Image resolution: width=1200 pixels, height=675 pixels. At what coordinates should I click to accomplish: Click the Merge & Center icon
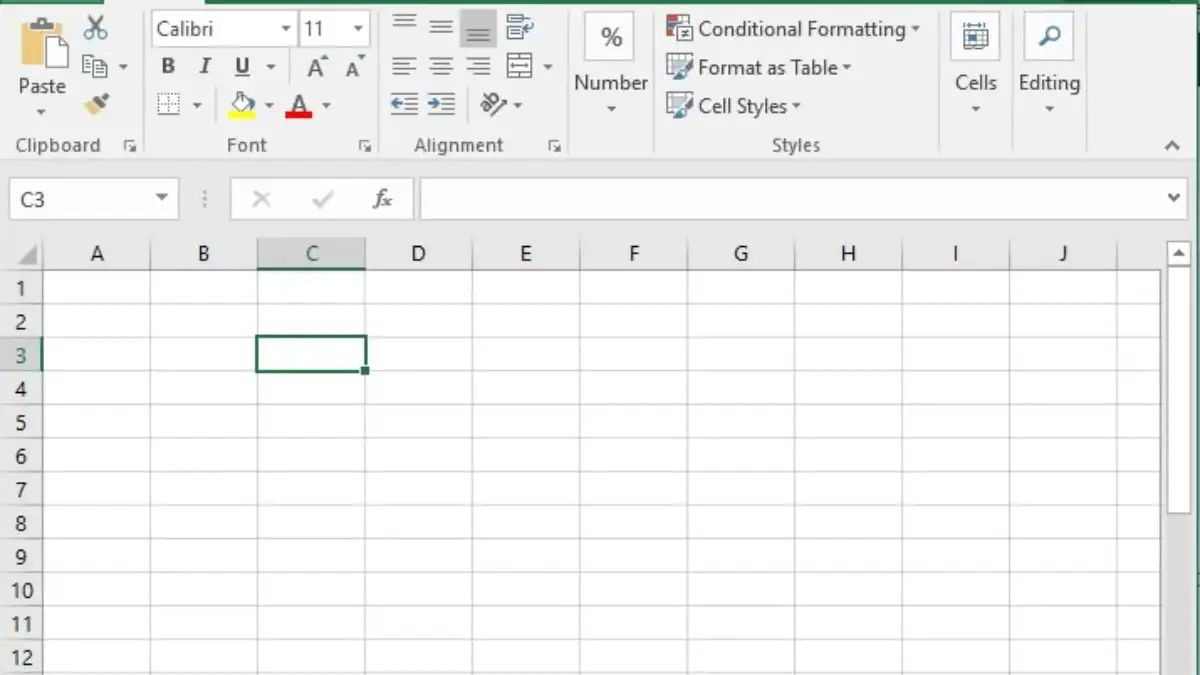click(x=519, y=67)
